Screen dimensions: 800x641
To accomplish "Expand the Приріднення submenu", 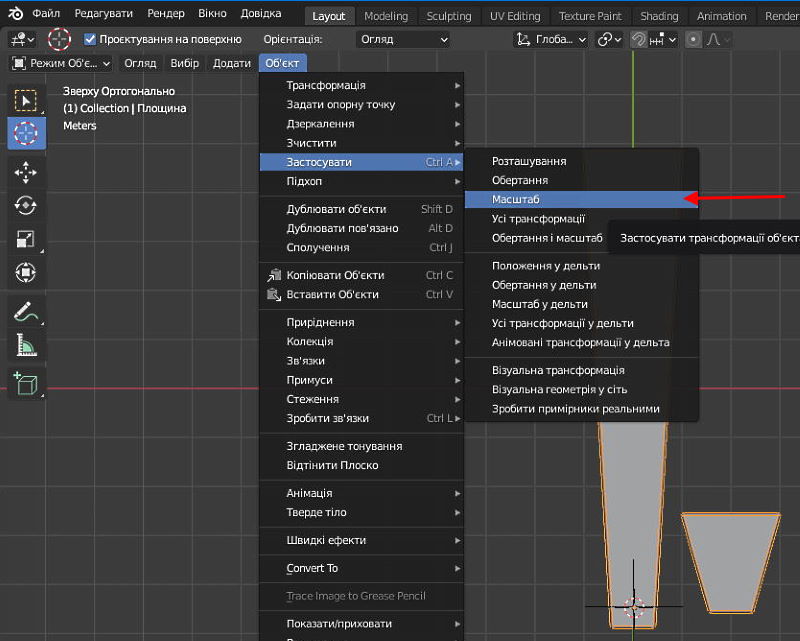I will coord(362,323).
